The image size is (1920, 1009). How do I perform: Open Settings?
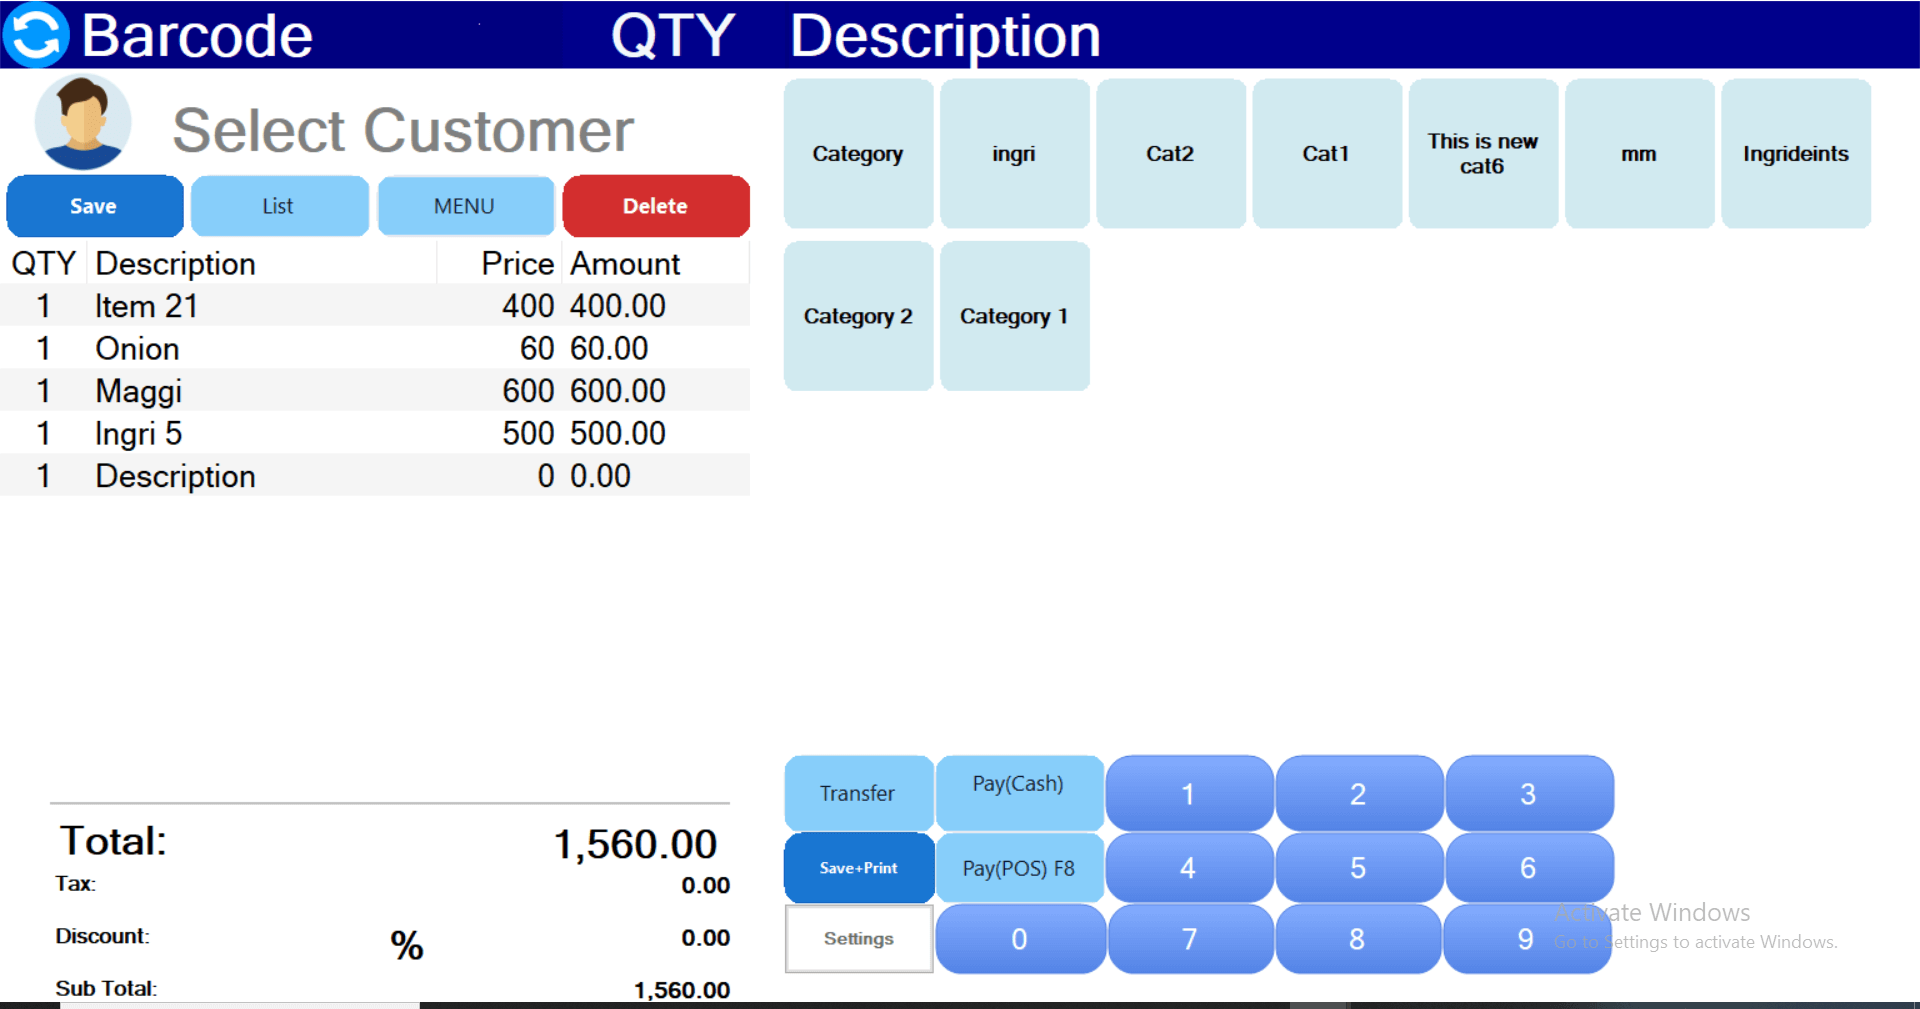click(858, 939)
